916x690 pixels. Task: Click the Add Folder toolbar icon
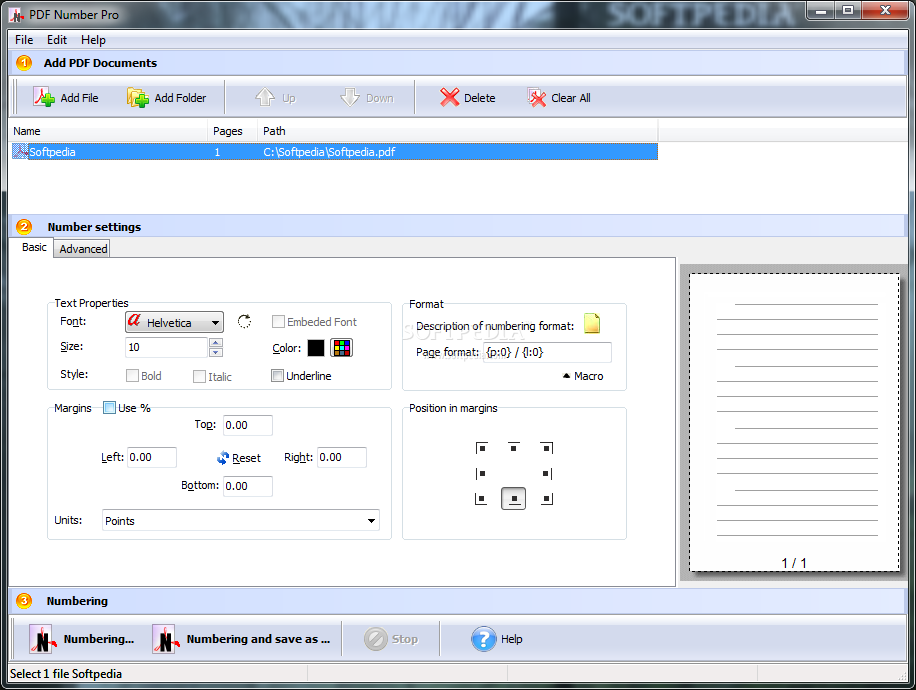point(138,98)
